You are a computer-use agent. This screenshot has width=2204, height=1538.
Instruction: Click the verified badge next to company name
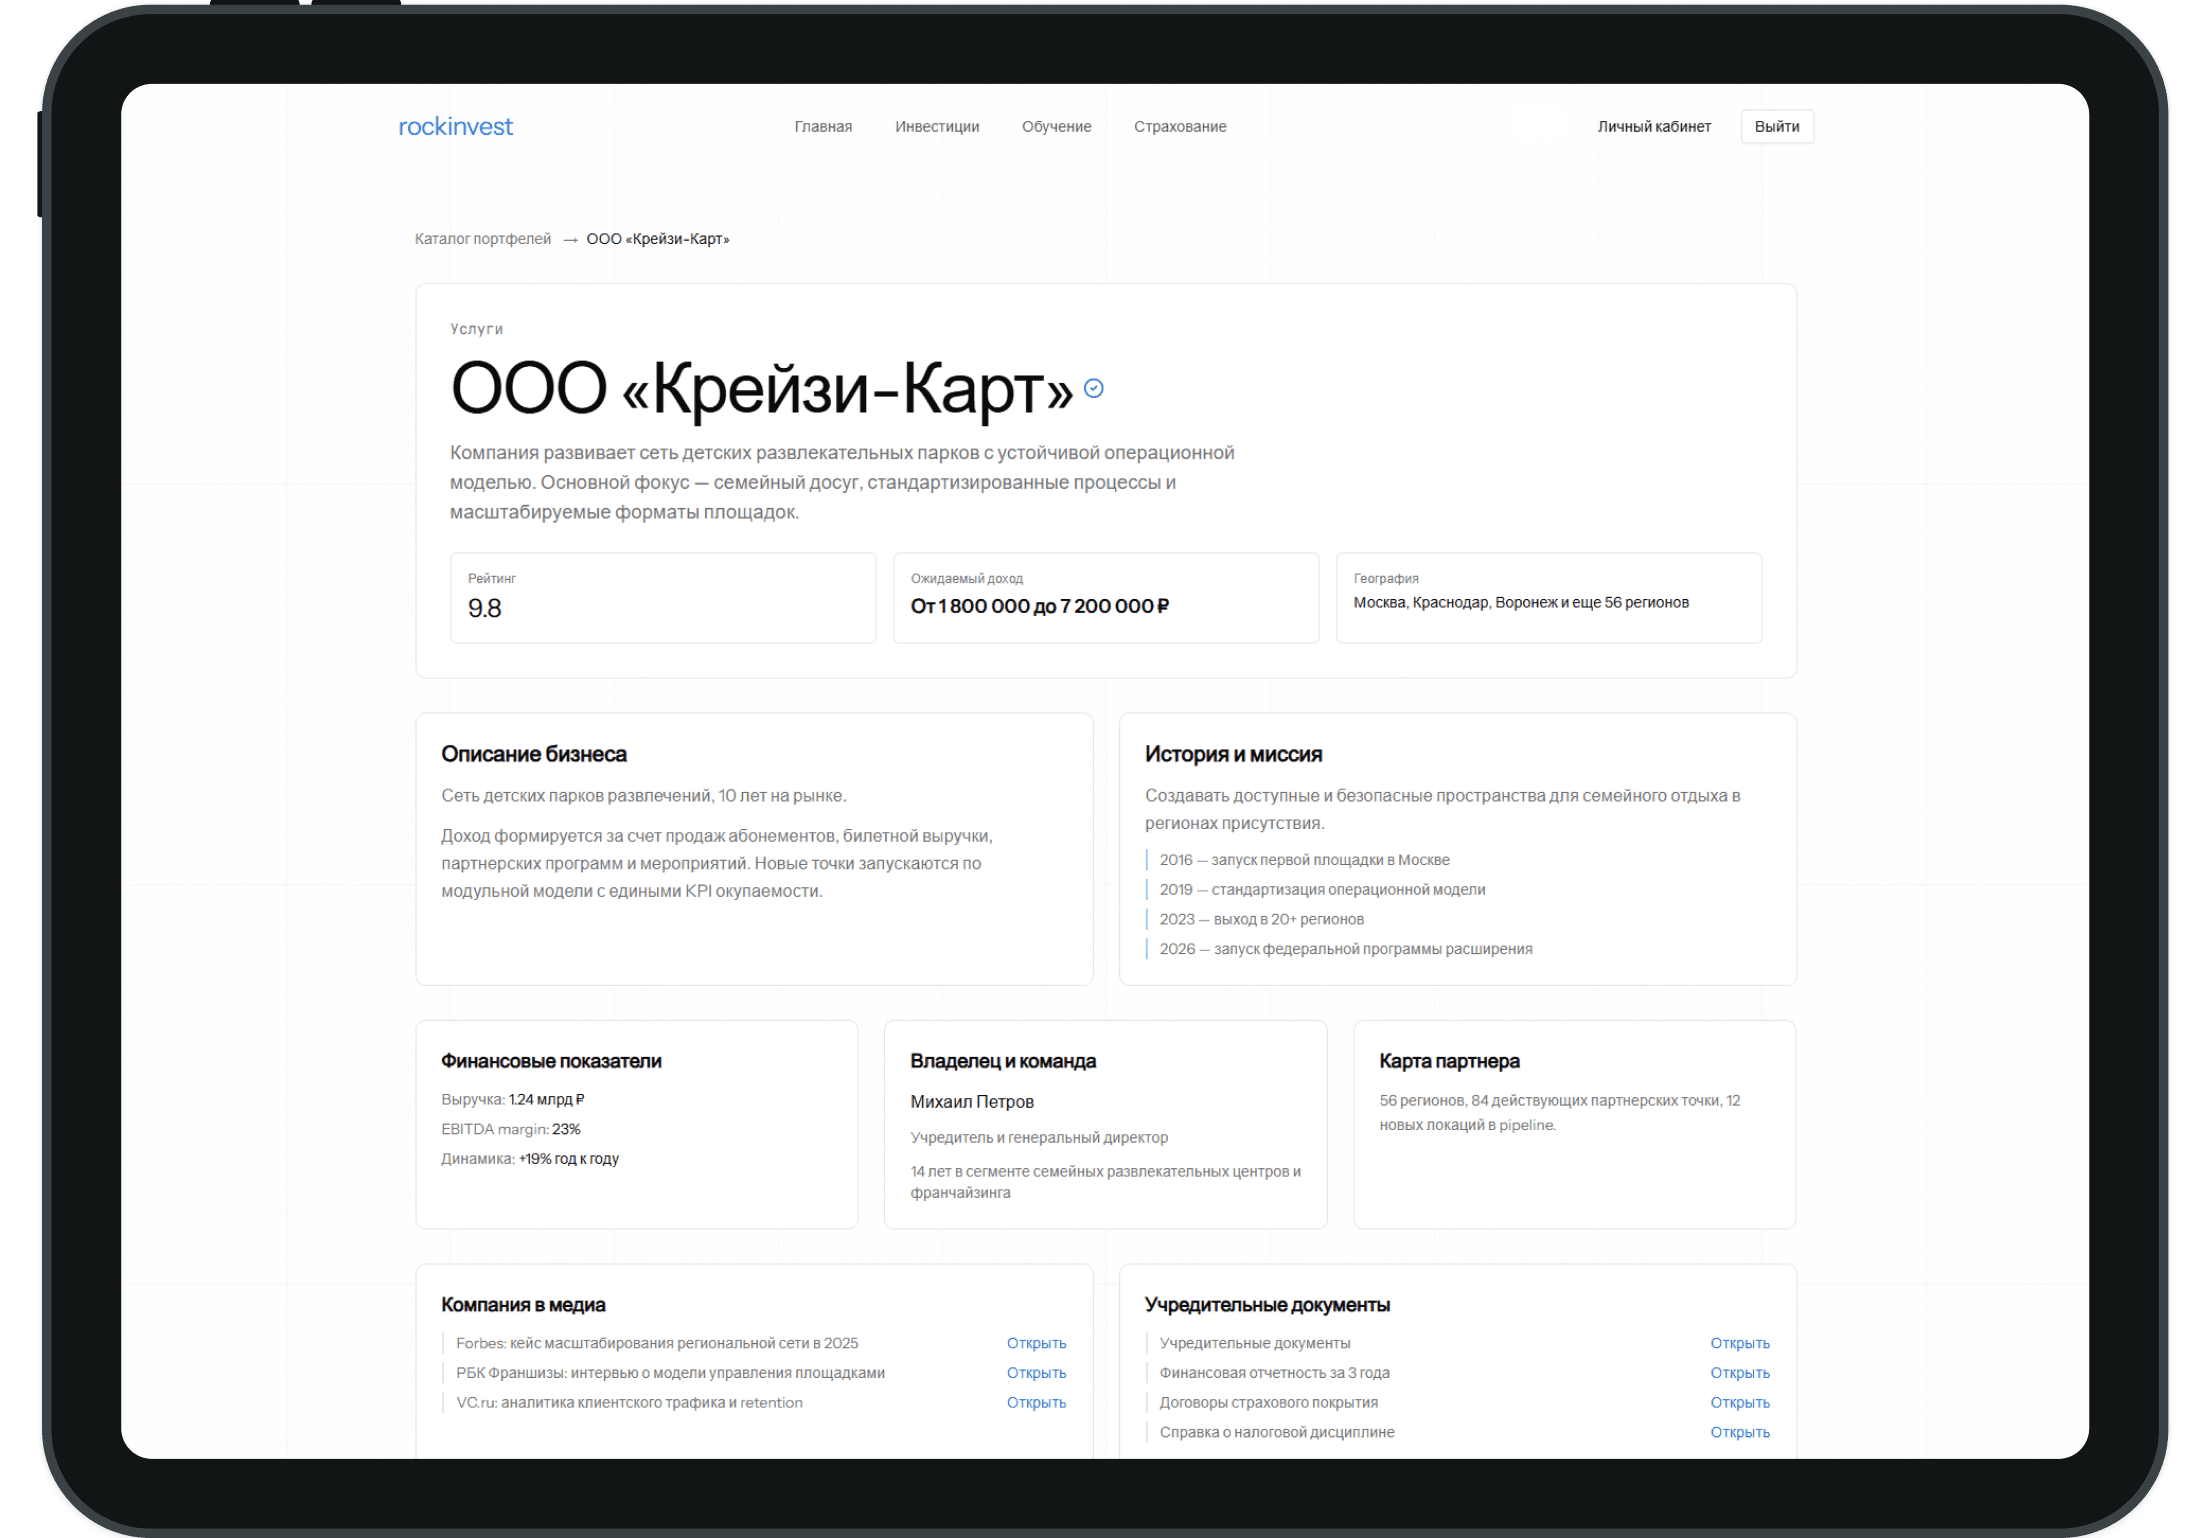tap(1092, 388)
